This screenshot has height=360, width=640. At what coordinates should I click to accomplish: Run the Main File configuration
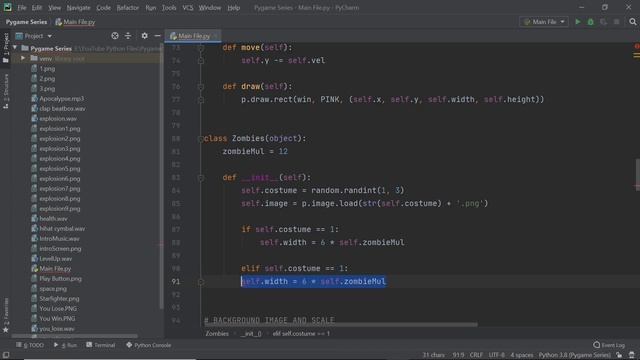(x=578, y=22)
